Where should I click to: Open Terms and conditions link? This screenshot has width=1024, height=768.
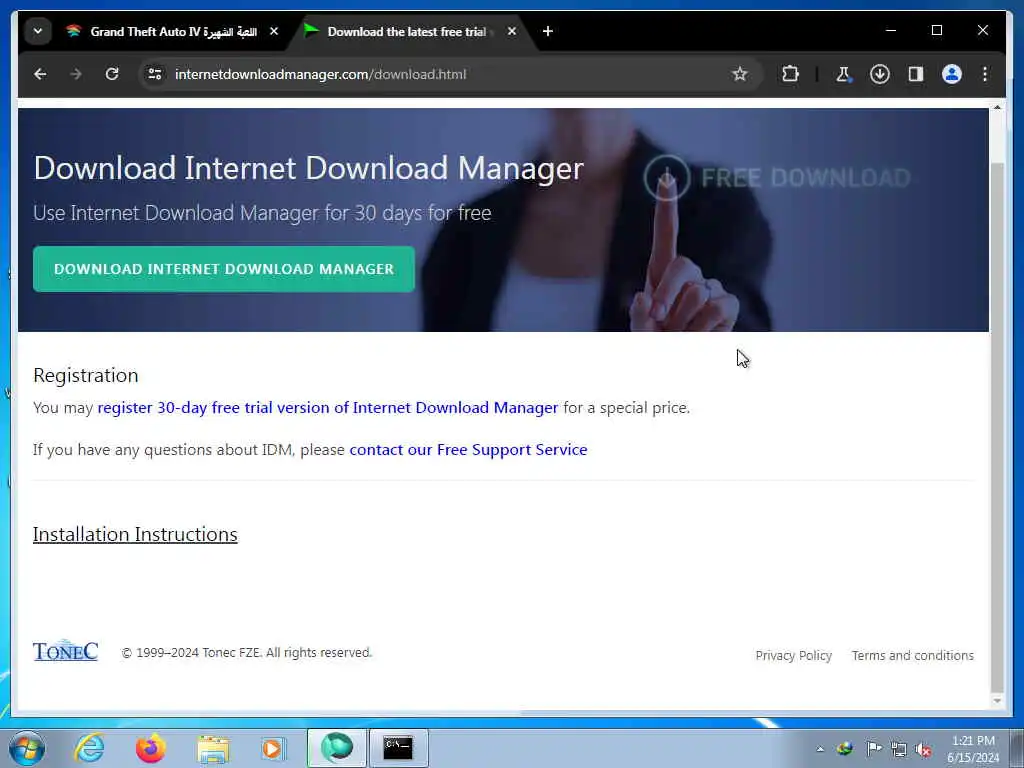coord(912,655)
